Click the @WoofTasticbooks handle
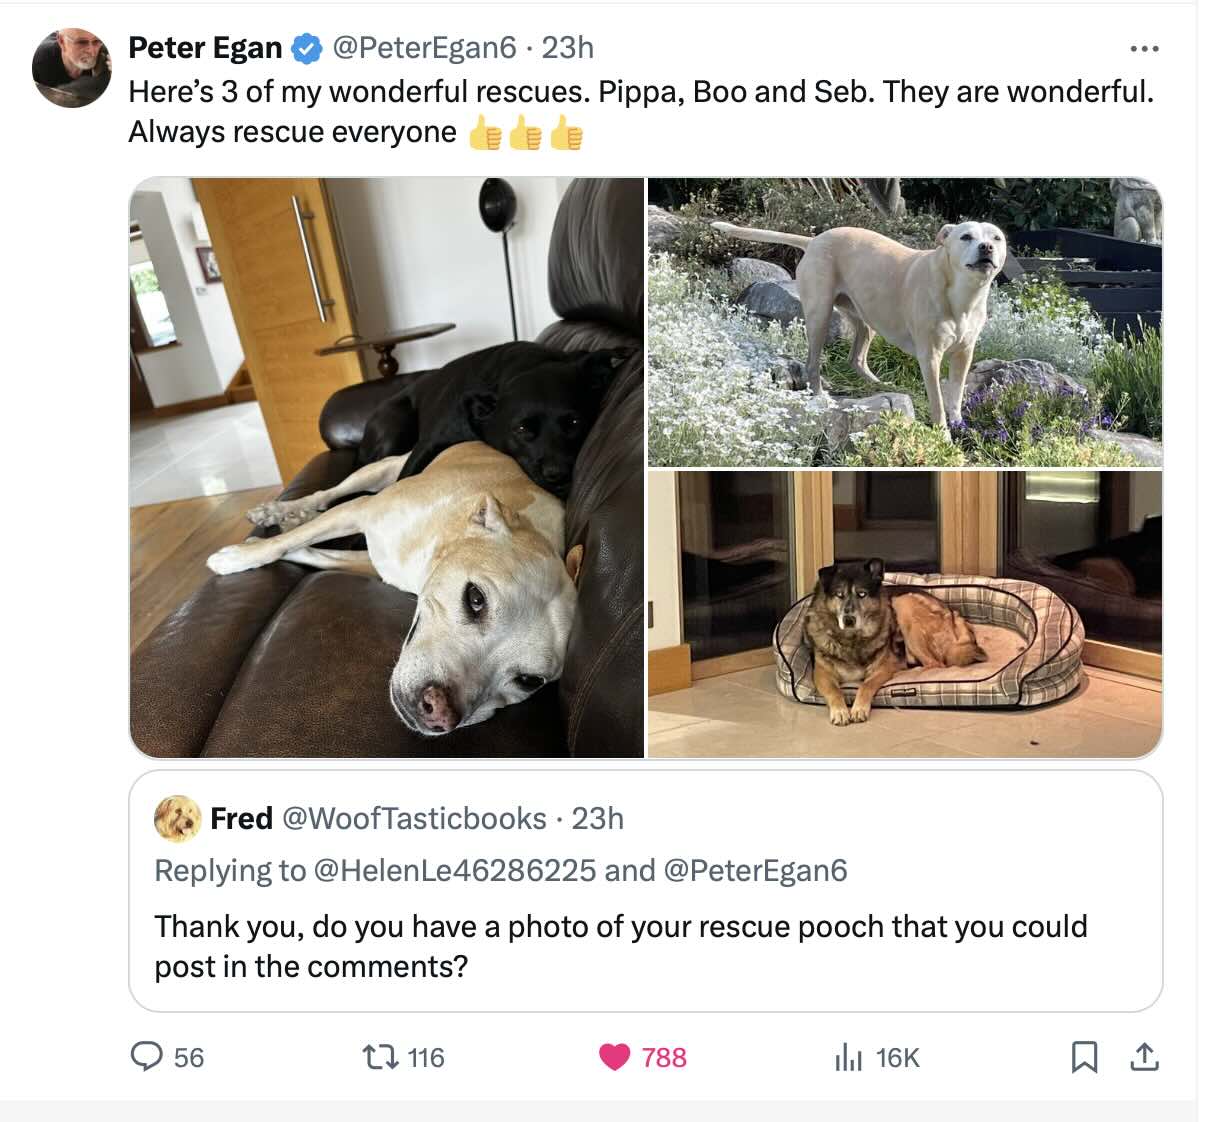Viewport: 1210px width, 1122px height. click(414, 819)
